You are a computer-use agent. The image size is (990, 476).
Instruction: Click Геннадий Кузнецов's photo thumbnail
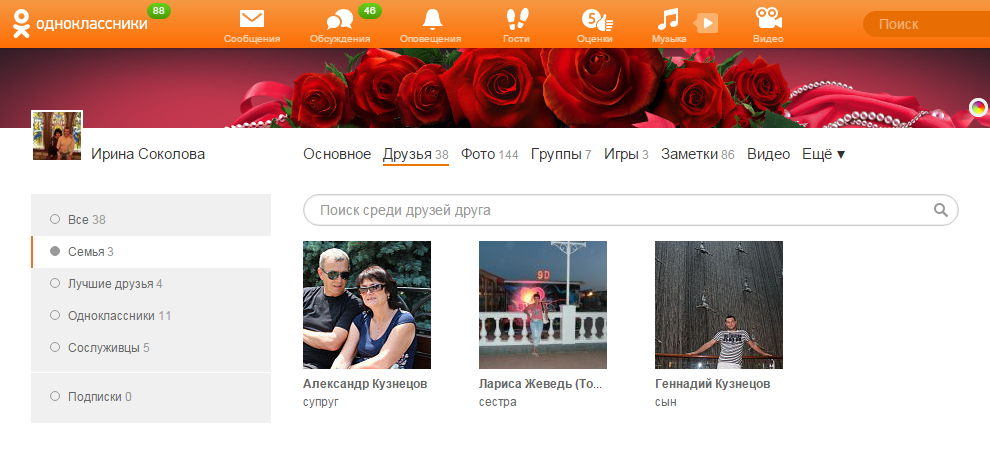[719, 305]
